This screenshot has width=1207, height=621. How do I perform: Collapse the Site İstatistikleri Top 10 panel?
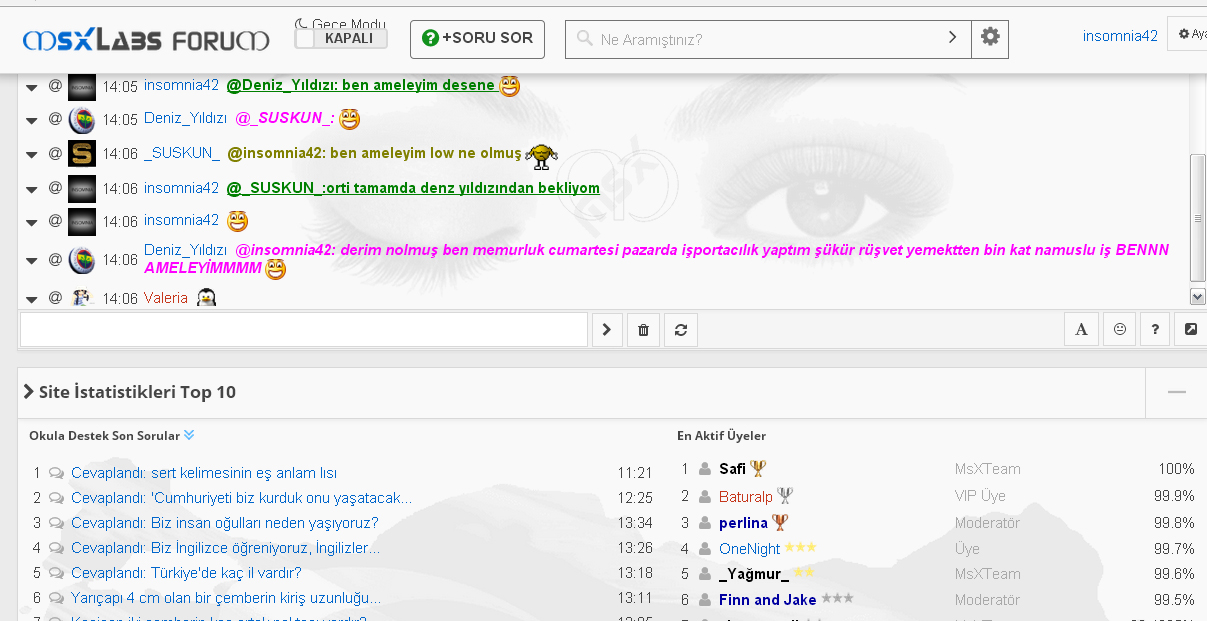[x=1176, y=392]
